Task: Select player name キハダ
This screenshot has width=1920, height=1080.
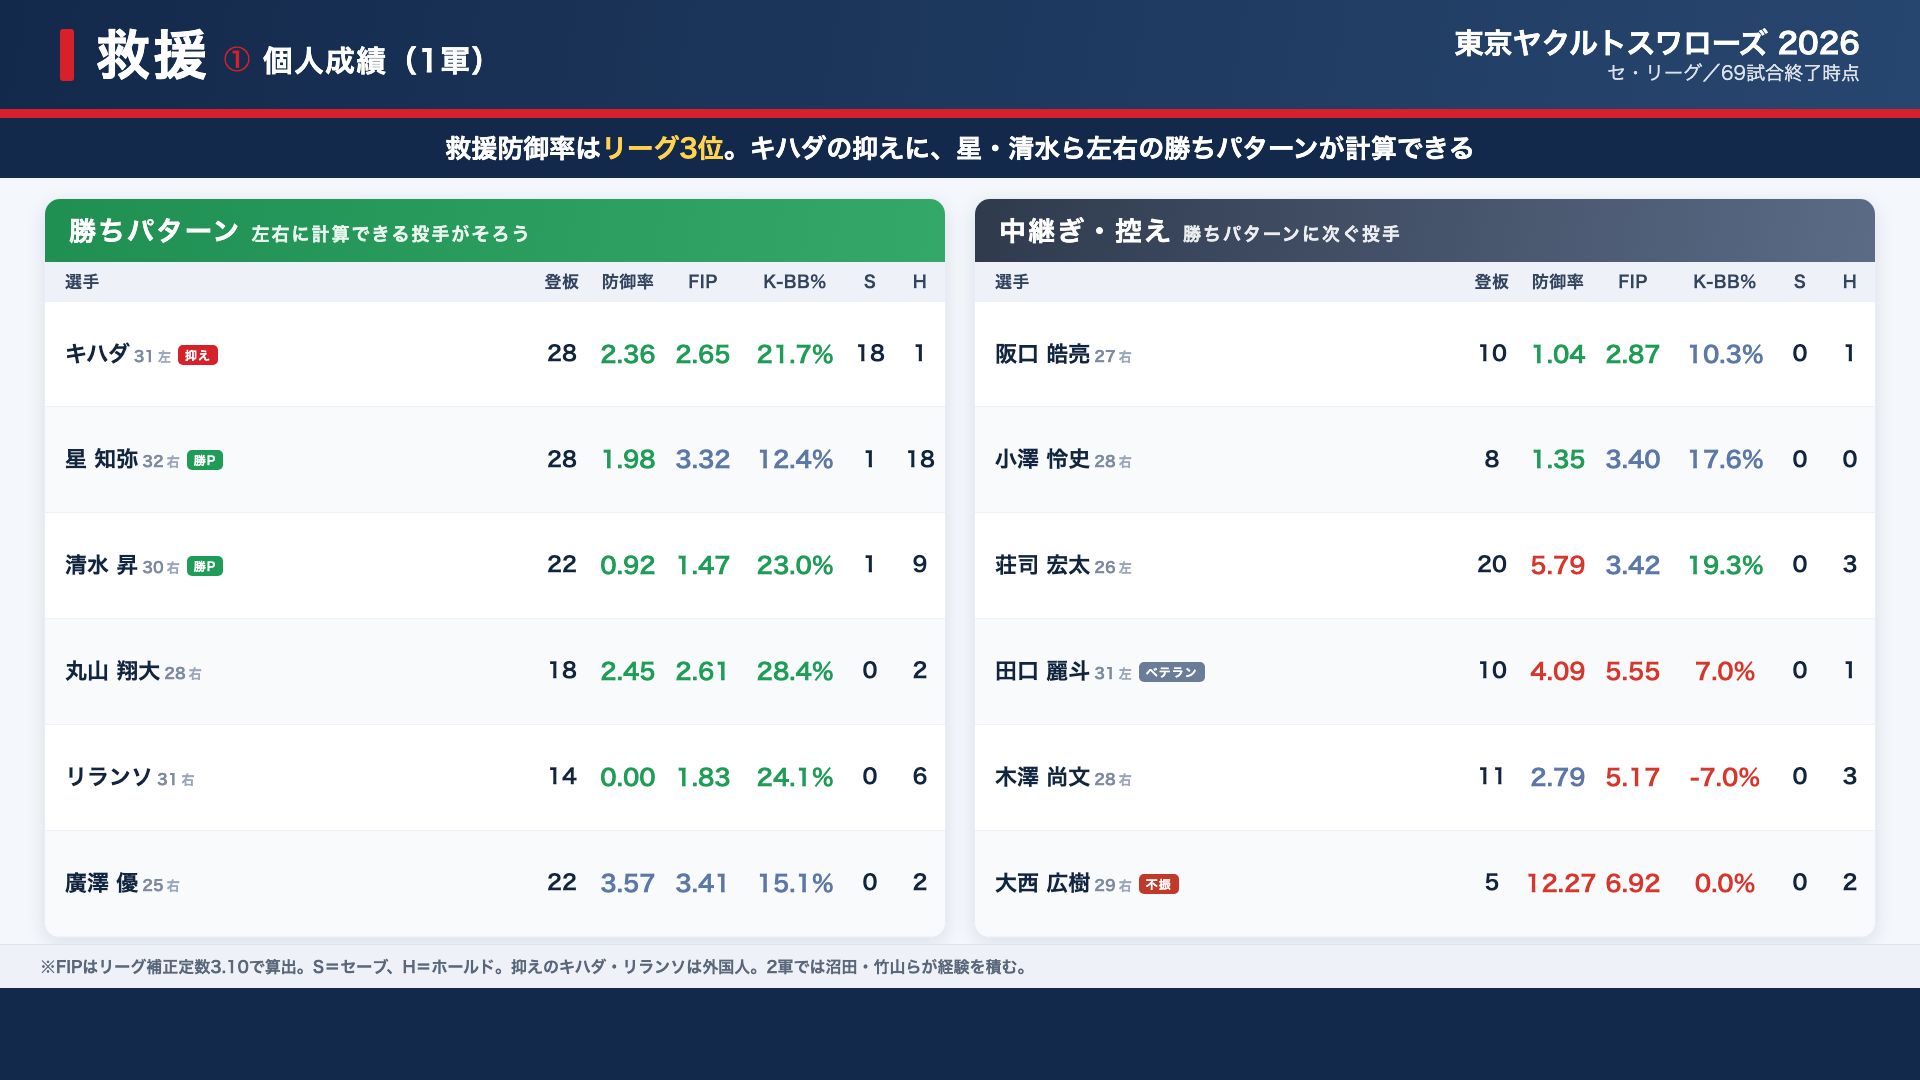Action: 97,354
